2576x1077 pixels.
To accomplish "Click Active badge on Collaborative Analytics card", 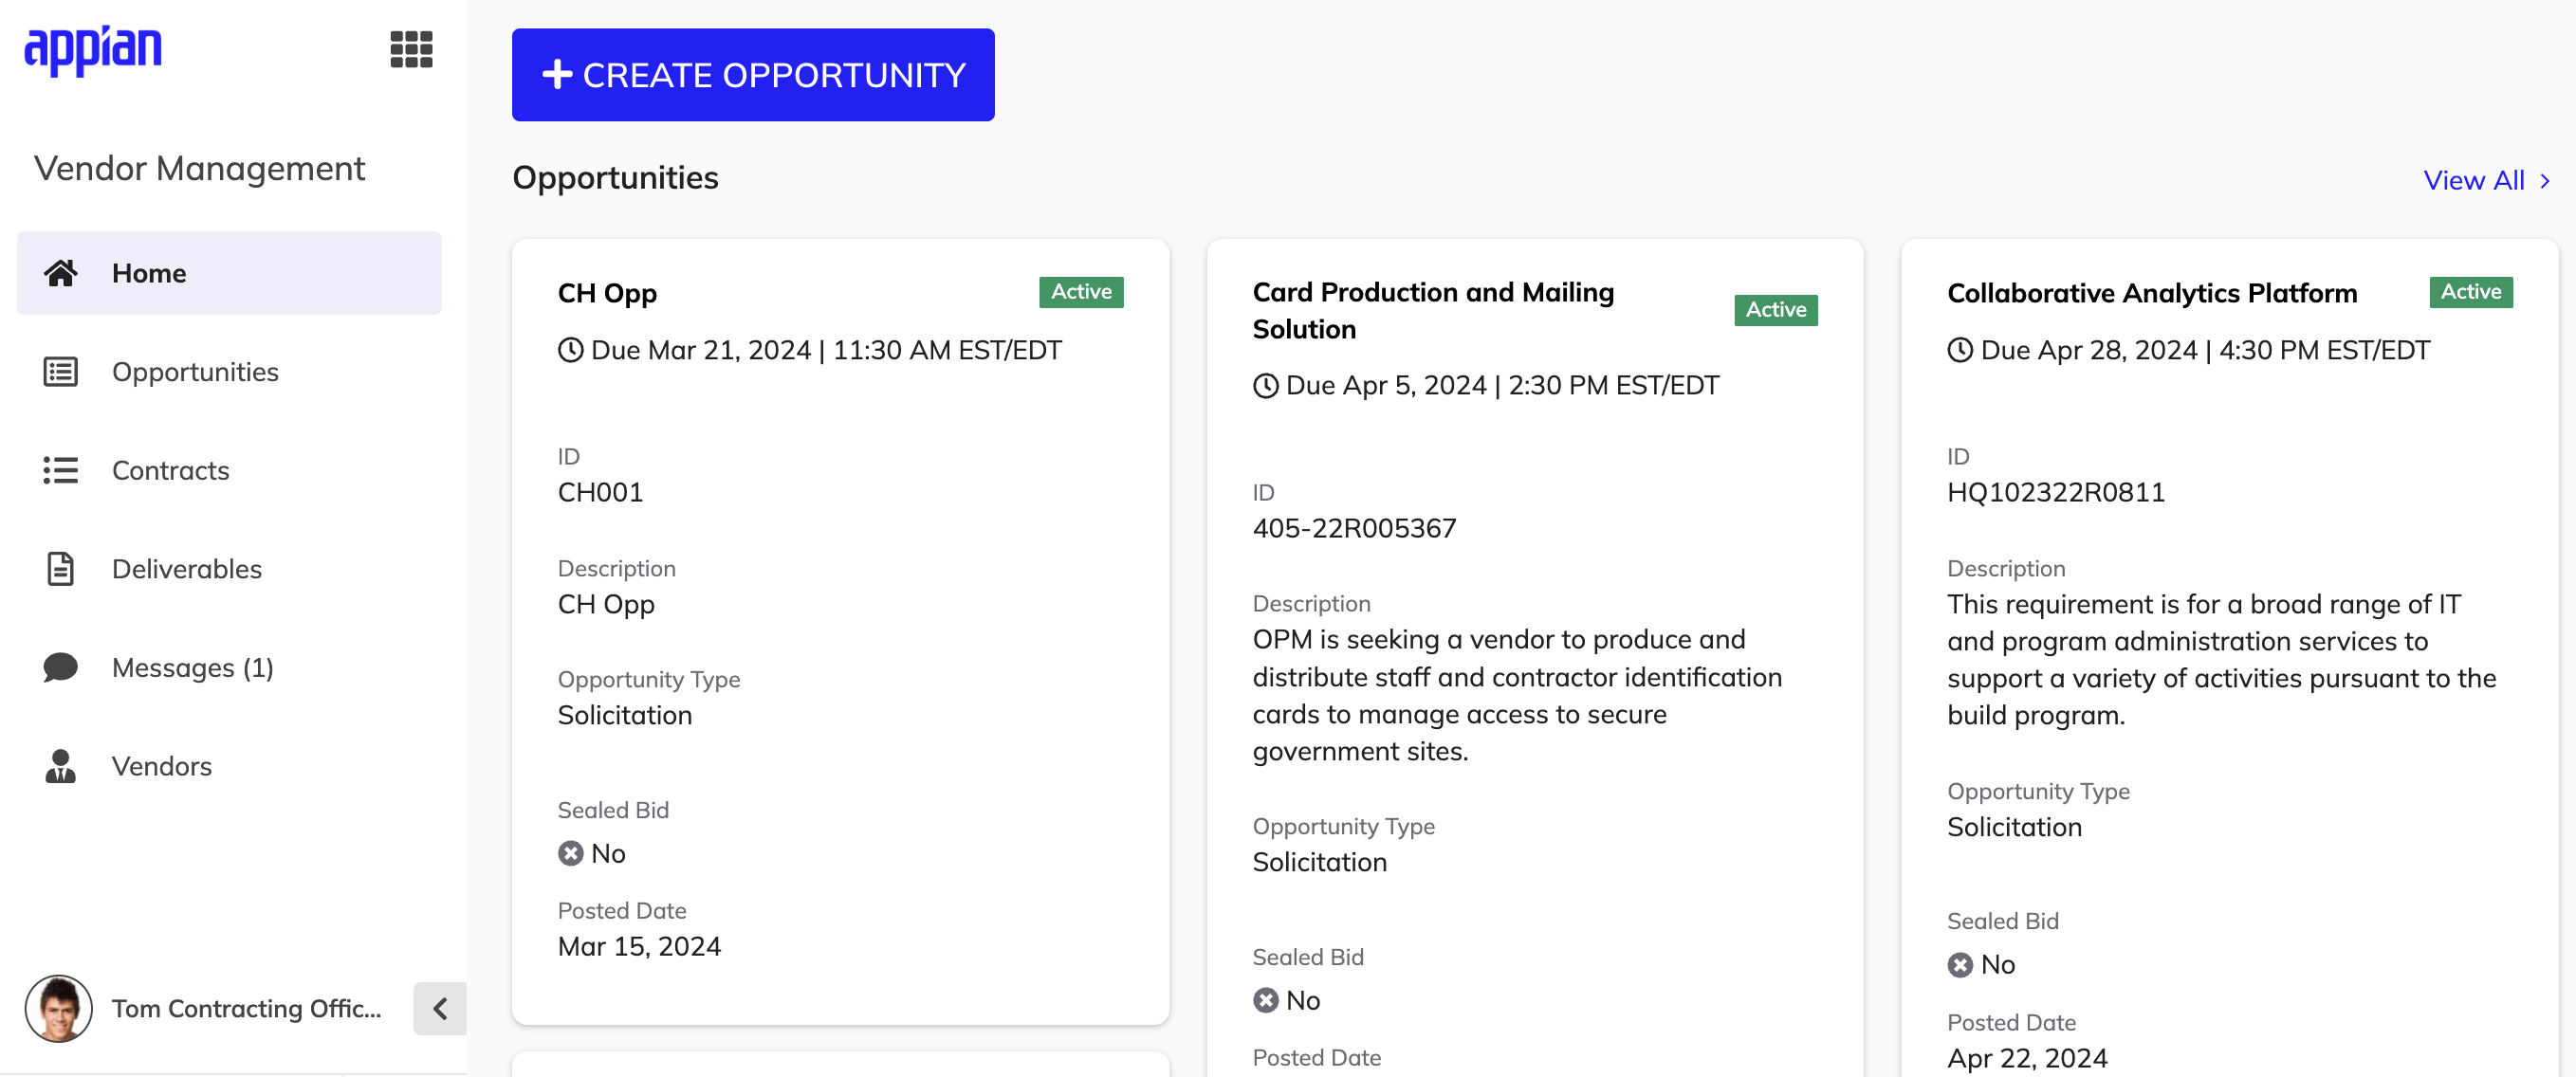I will (2471, 292).
